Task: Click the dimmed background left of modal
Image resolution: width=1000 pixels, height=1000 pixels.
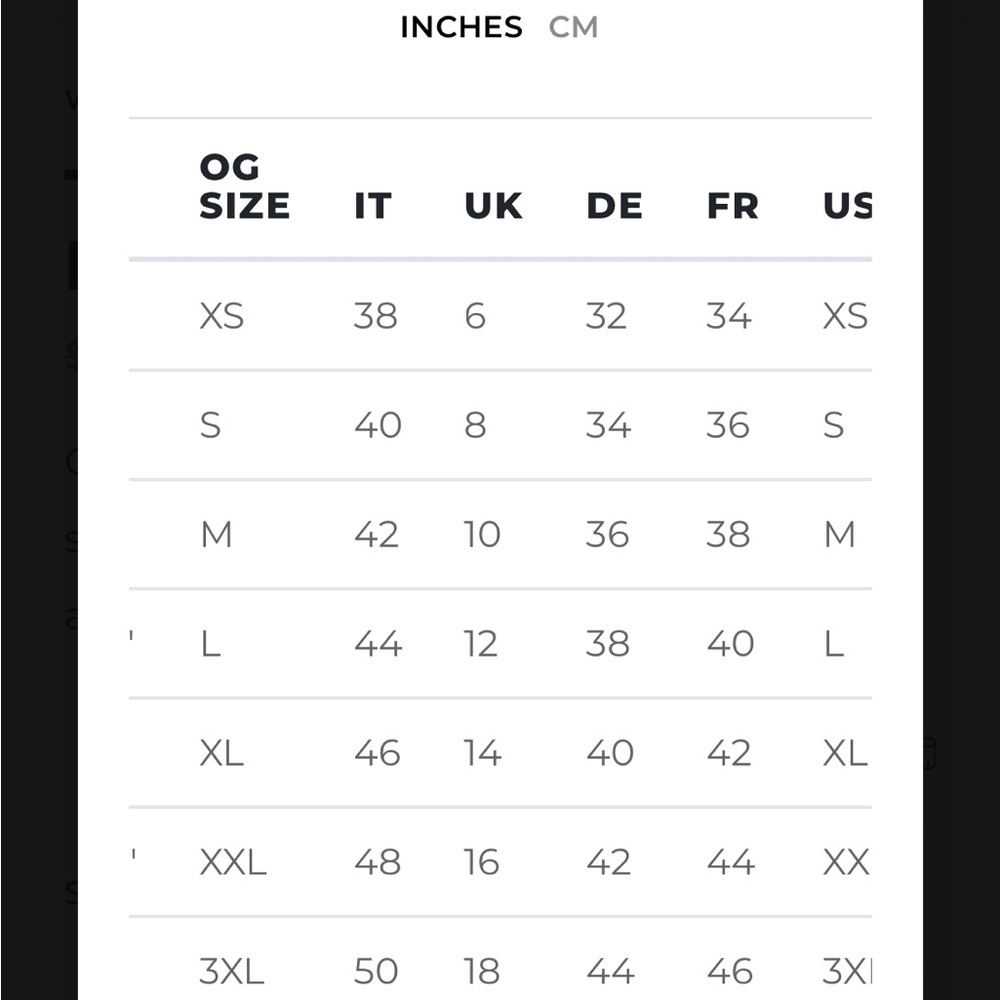Action: pyautogui.click(x=38, y=500)
